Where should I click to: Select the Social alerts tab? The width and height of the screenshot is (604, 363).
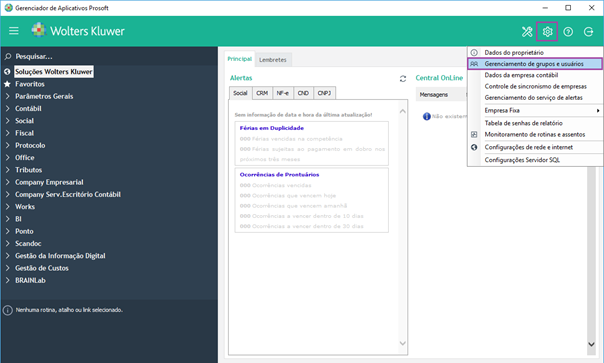pyautogui.click(x=240, y=93)
